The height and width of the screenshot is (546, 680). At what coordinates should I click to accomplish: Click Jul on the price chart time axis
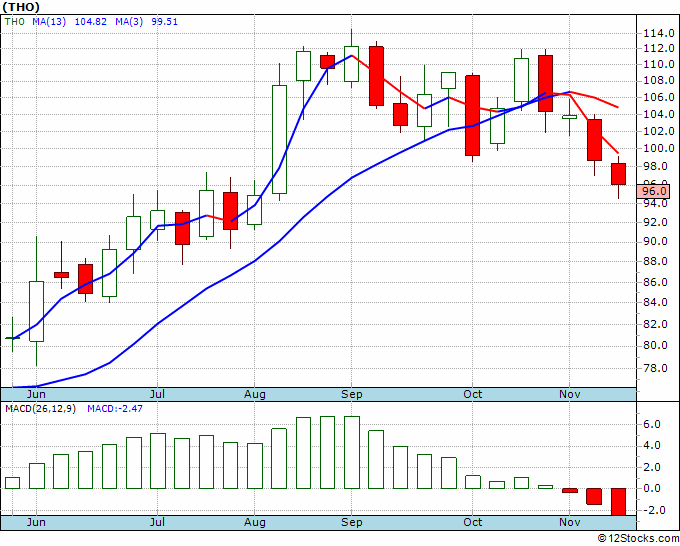click(157, 395)
